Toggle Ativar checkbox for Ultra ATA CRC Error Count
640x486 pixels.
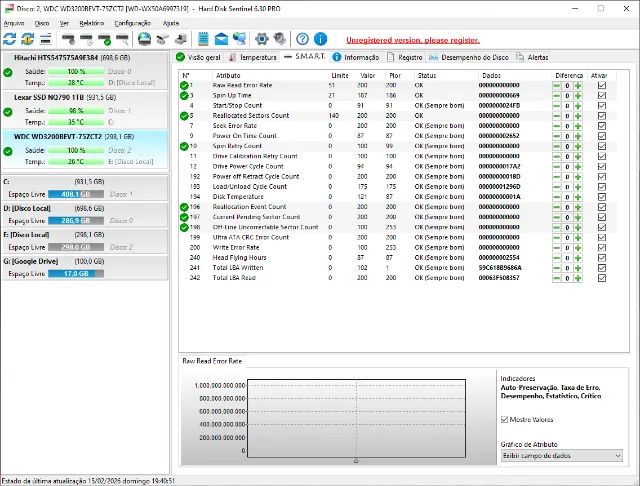(x=602, y=237)
